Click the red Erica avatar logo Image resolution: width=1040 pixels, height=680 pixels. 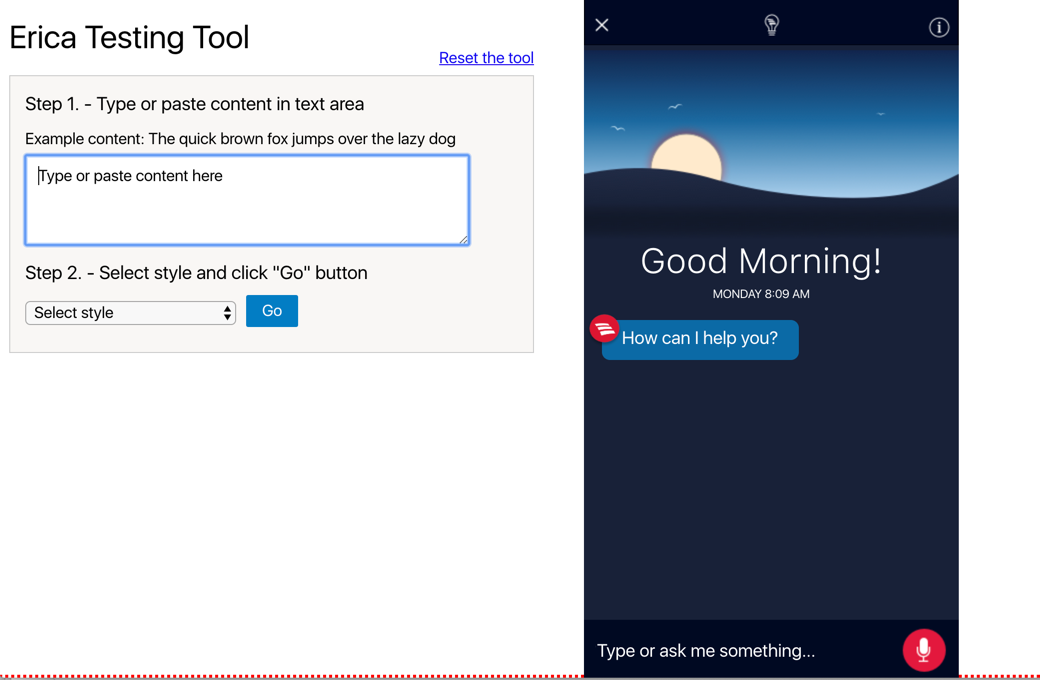(x=604, y=328)
